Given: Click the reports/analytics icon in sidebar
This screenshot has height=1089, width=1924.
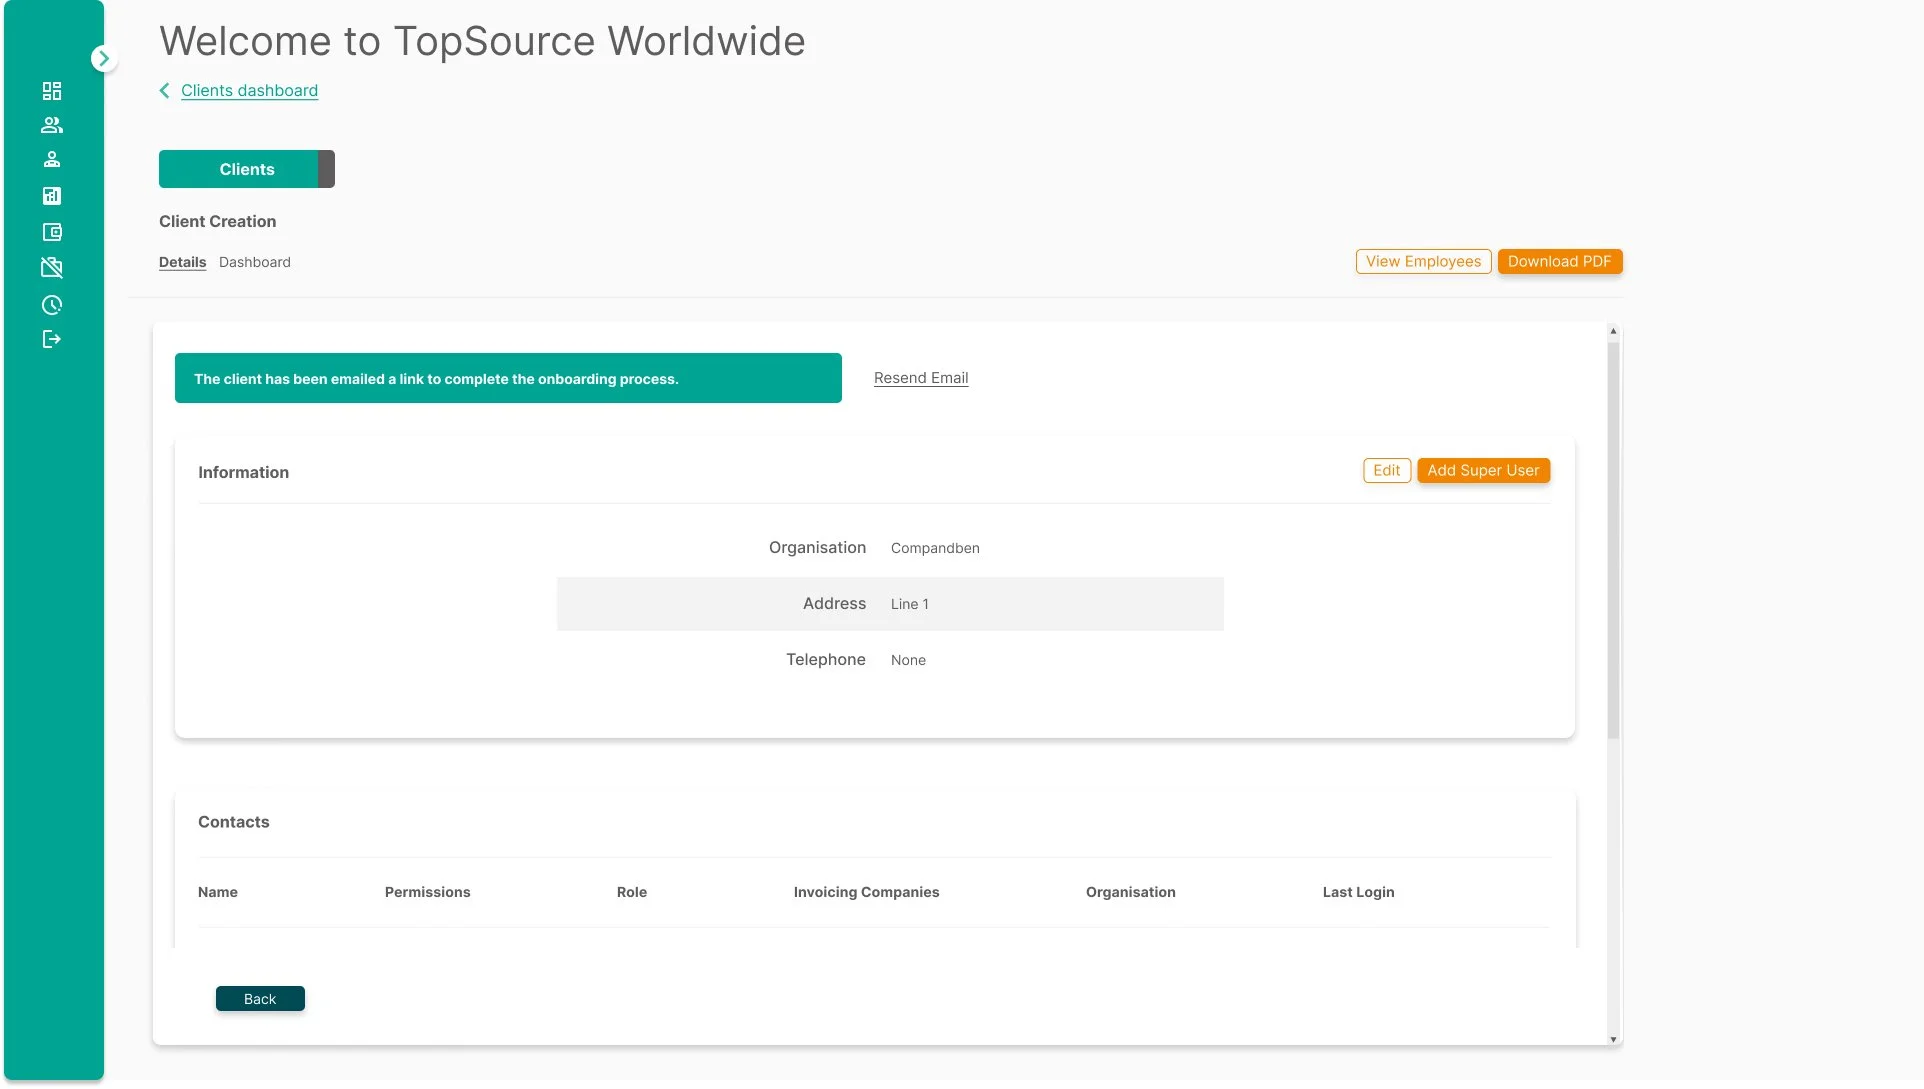Looking at the screenshot, I should click(x=52, y=196).
